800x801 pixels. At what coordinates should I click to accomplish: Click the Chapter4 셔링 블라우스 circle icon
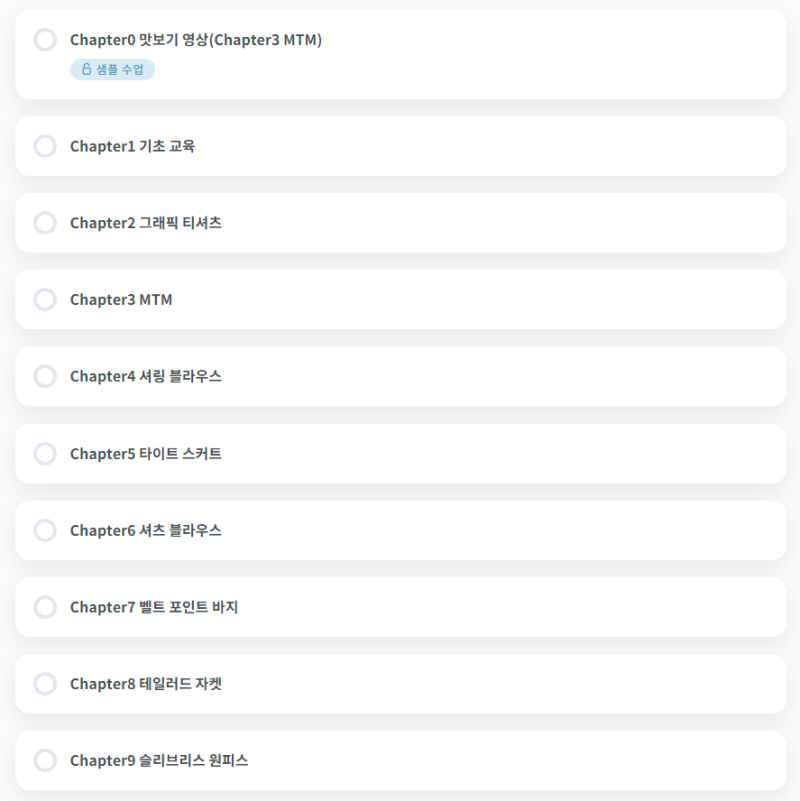pyautogui.click(x=45, y=377)
